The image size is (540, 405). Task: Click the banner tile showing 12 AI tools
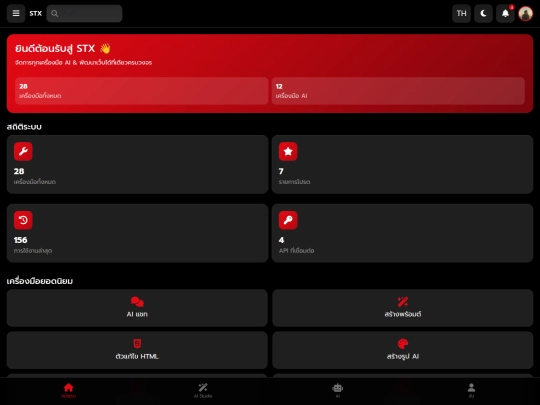(x=398, y=91)
